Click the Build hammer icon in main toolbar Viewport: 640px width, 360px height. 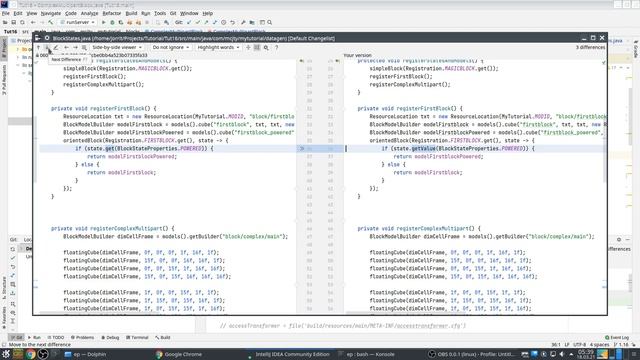coord(51,22)
